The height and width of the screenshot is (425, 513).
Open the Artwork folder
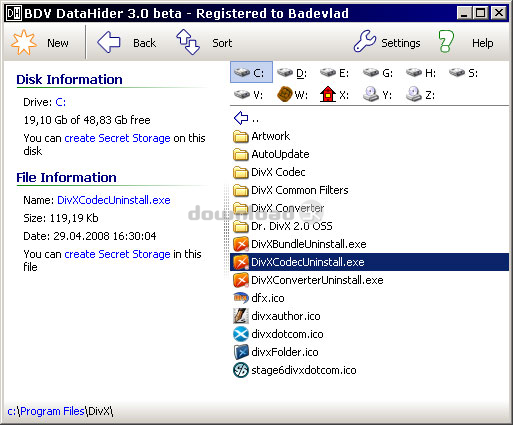[x=262, y=136]
